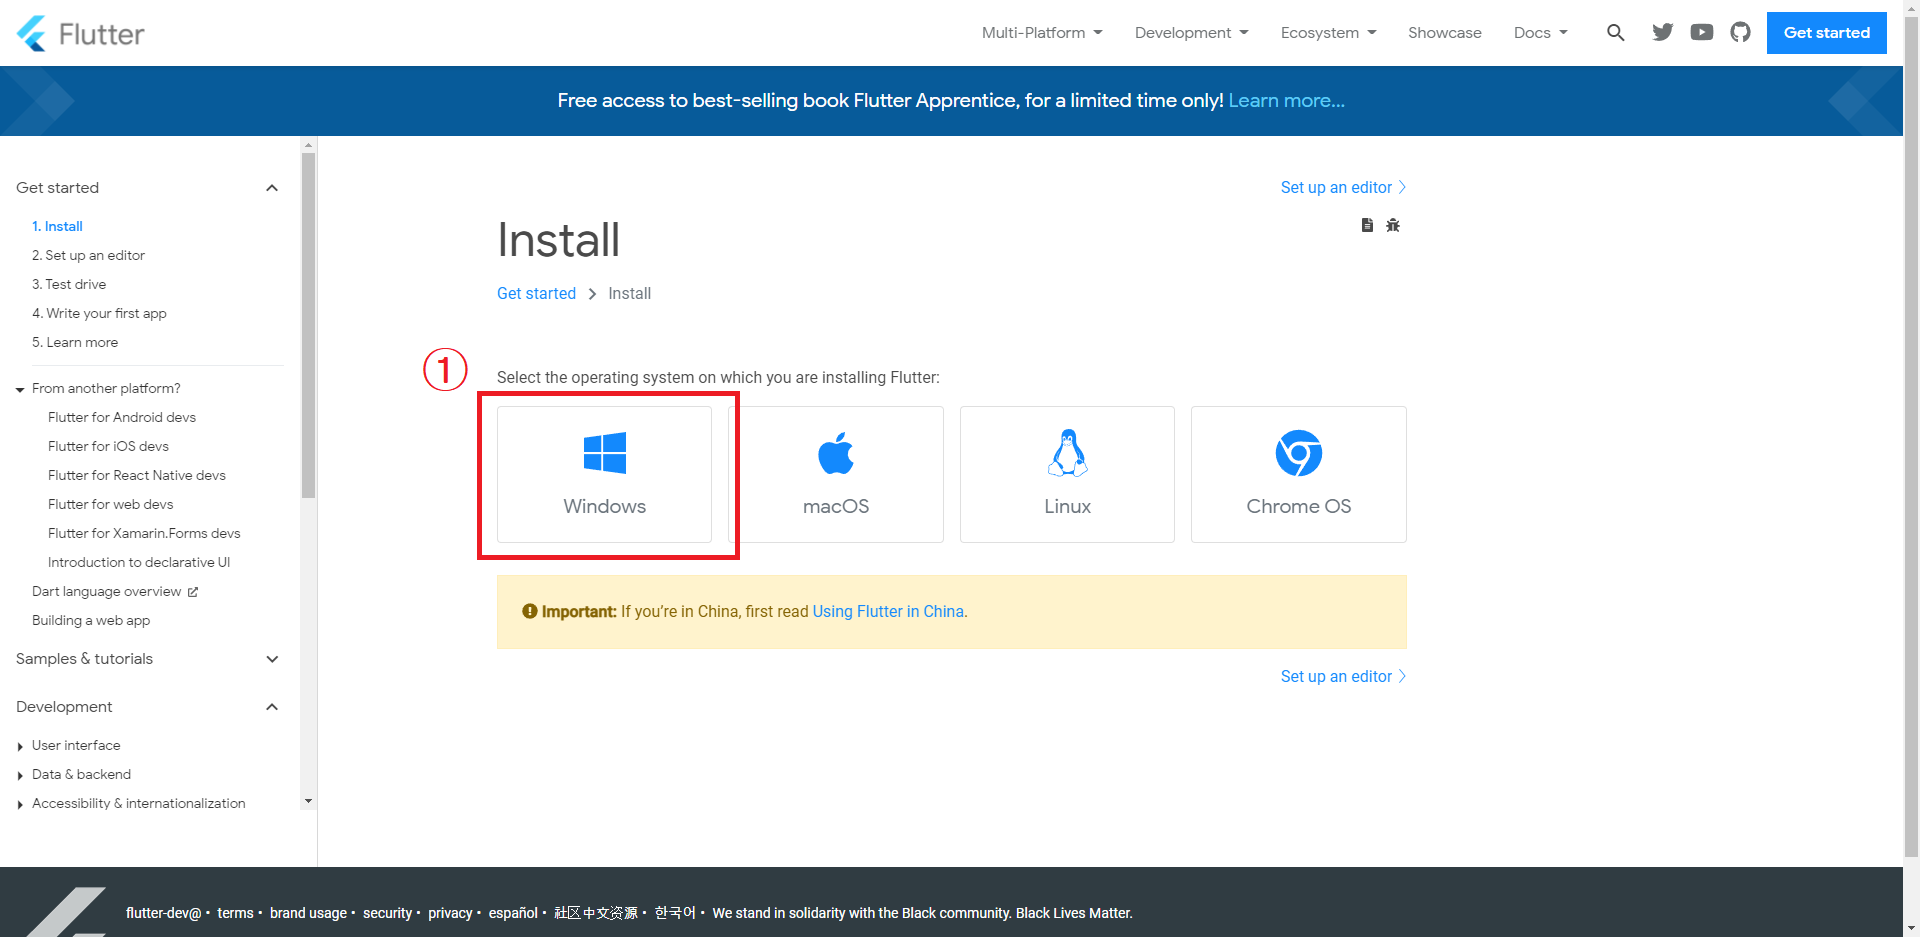
Task: Open the Development dropdown in the top navigation
Action: (x=1192, y=33)
